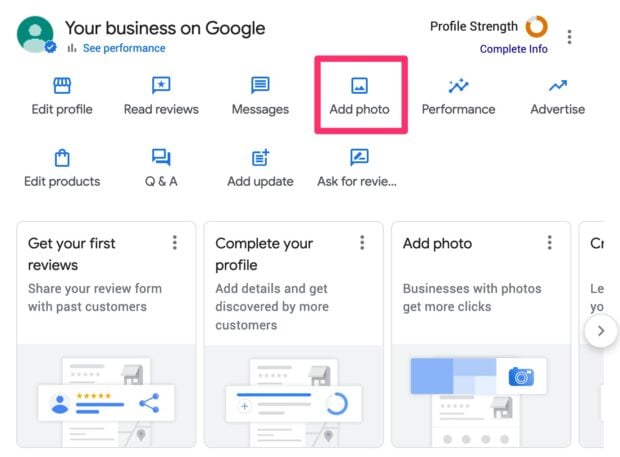Open options menu on Complete your profile card
The width and height of the screenshot is (620, 457).
(362, 243)
